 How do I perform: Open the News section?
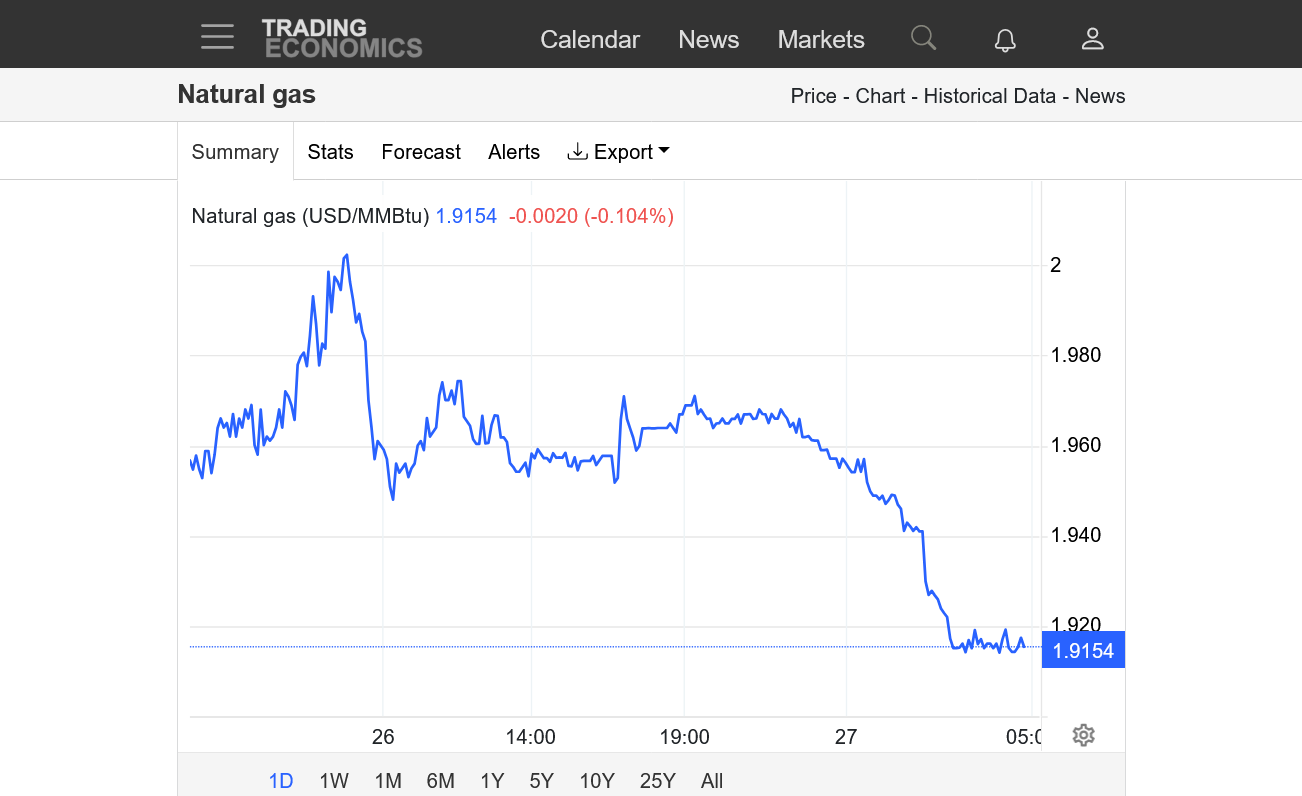tap(708, 39)
